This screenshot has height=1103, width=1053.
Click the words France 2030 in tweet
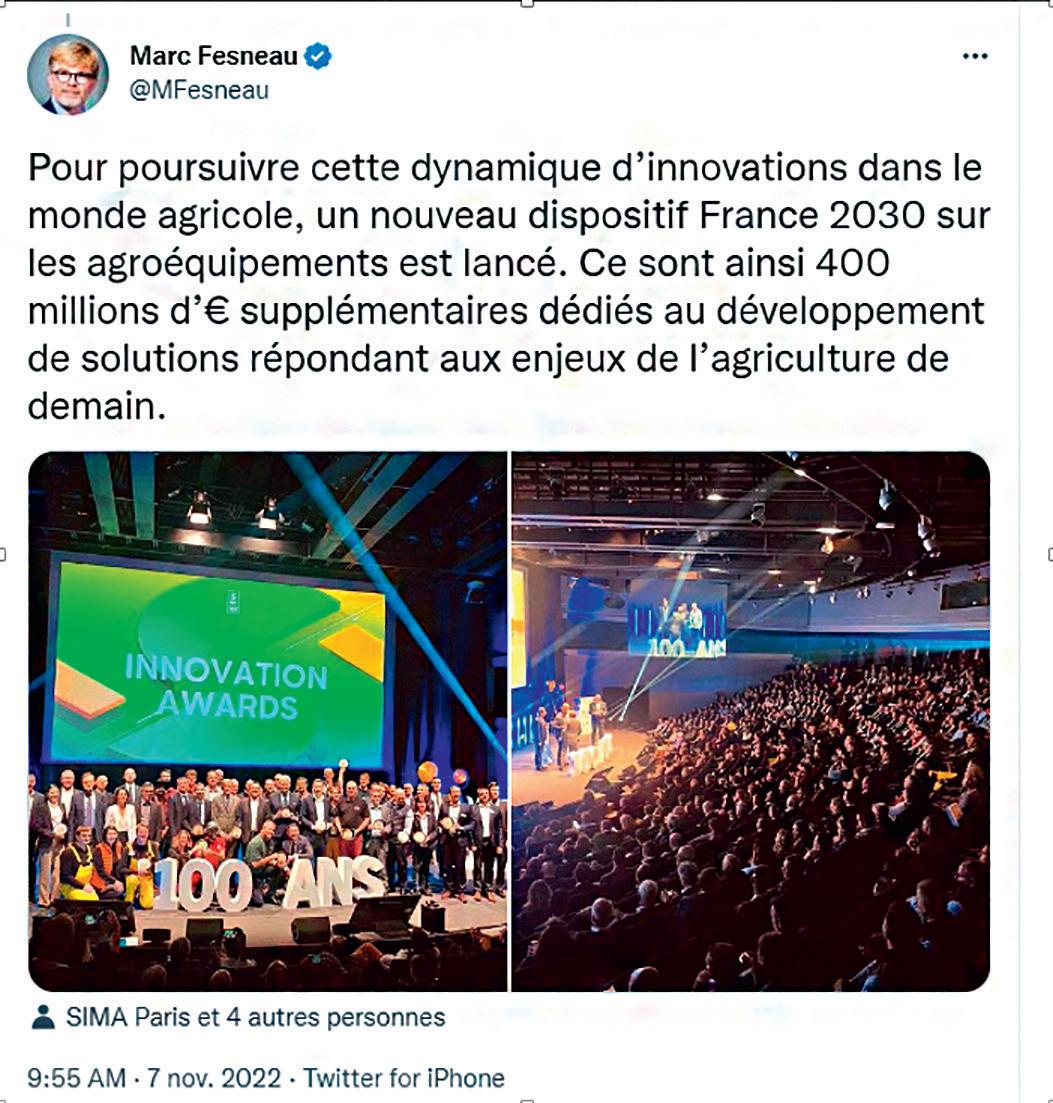click(x=812, y=216)
